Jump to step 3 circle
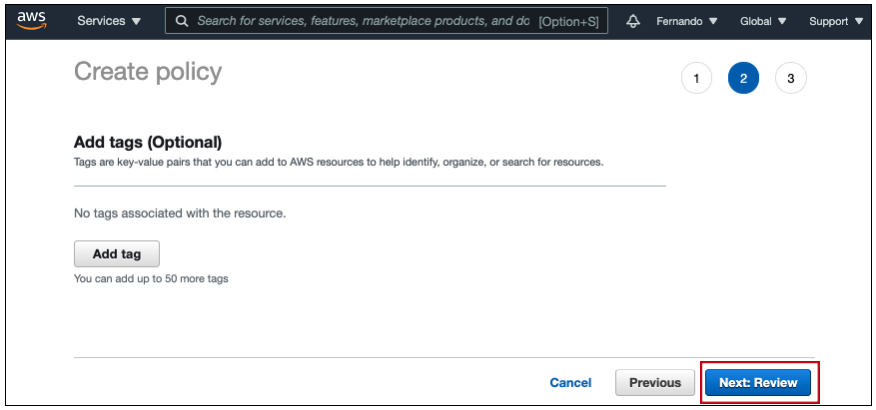 point(791,79)
